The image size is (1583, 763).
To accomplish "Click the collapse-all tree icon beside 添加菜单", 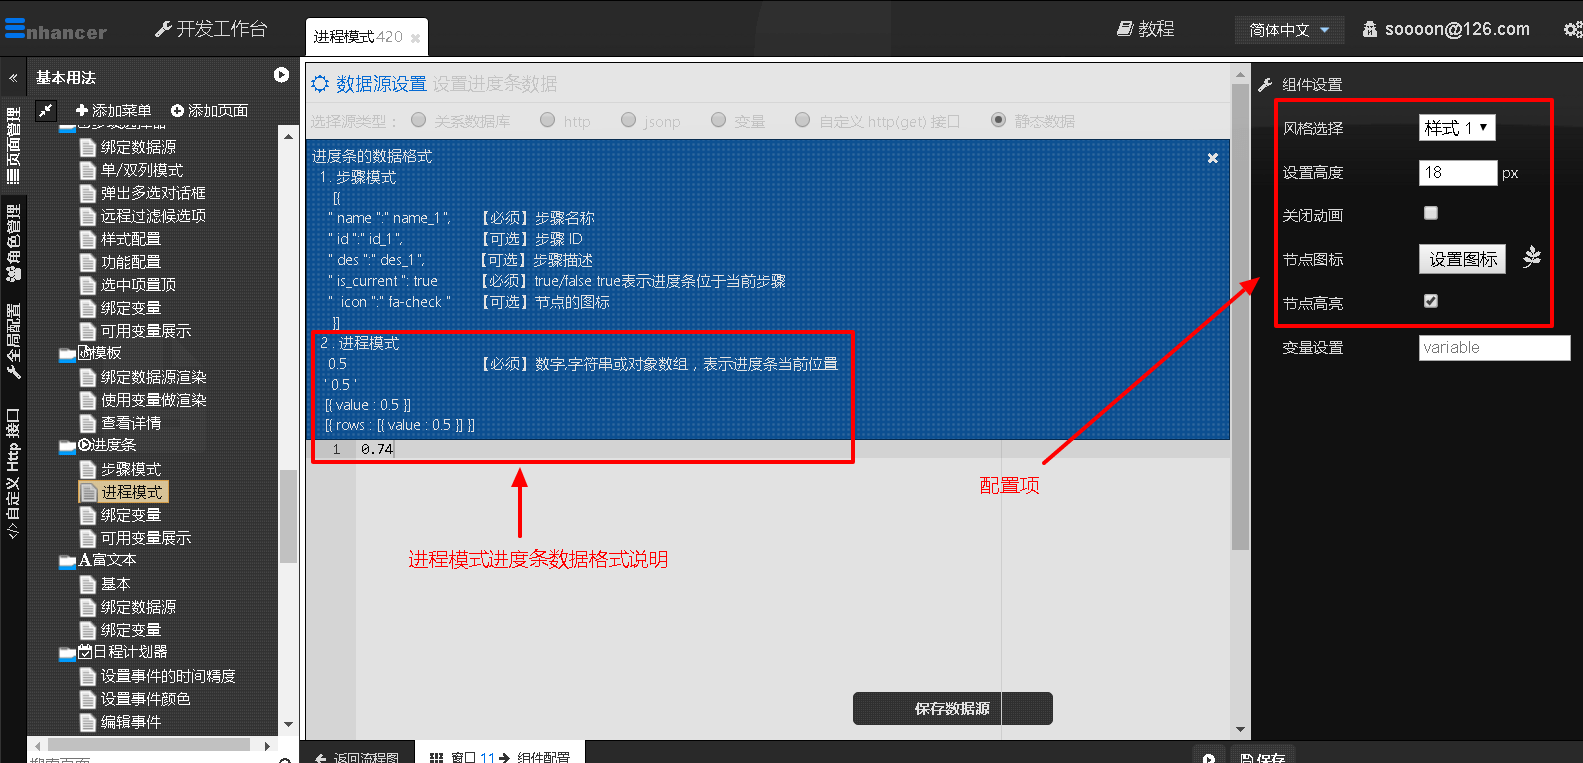I will pyautogui.click(x=46, y=110).
